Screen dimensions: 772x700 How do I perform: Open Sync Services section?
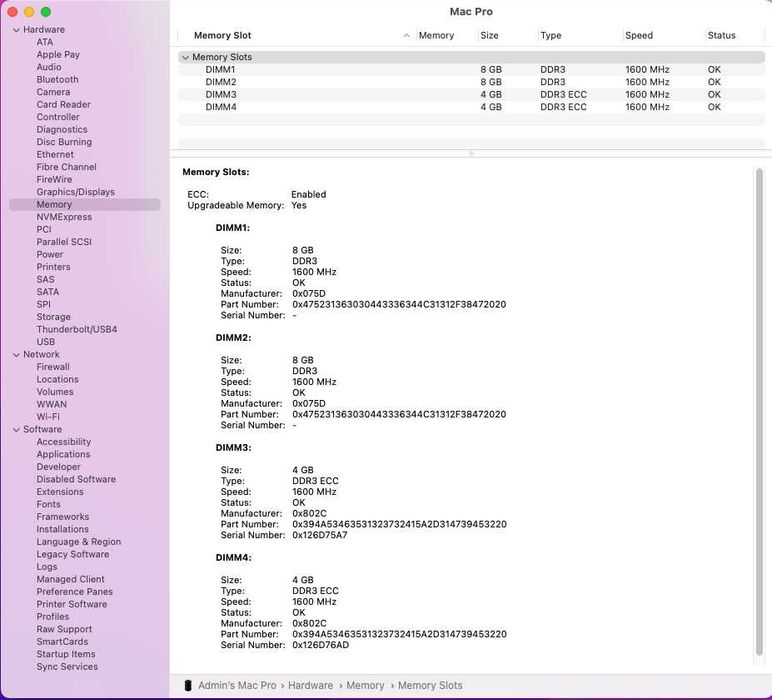(x=67, y=667)
